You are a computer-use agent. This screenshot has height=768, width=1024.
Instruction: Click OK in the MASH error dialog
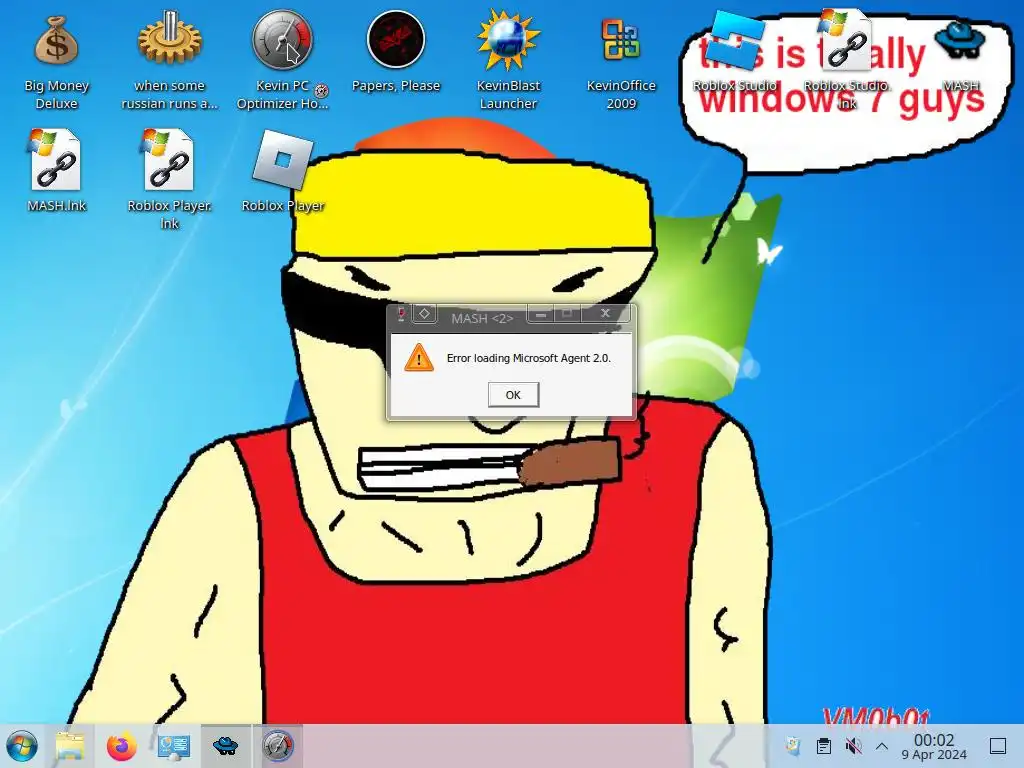point(513,394)
